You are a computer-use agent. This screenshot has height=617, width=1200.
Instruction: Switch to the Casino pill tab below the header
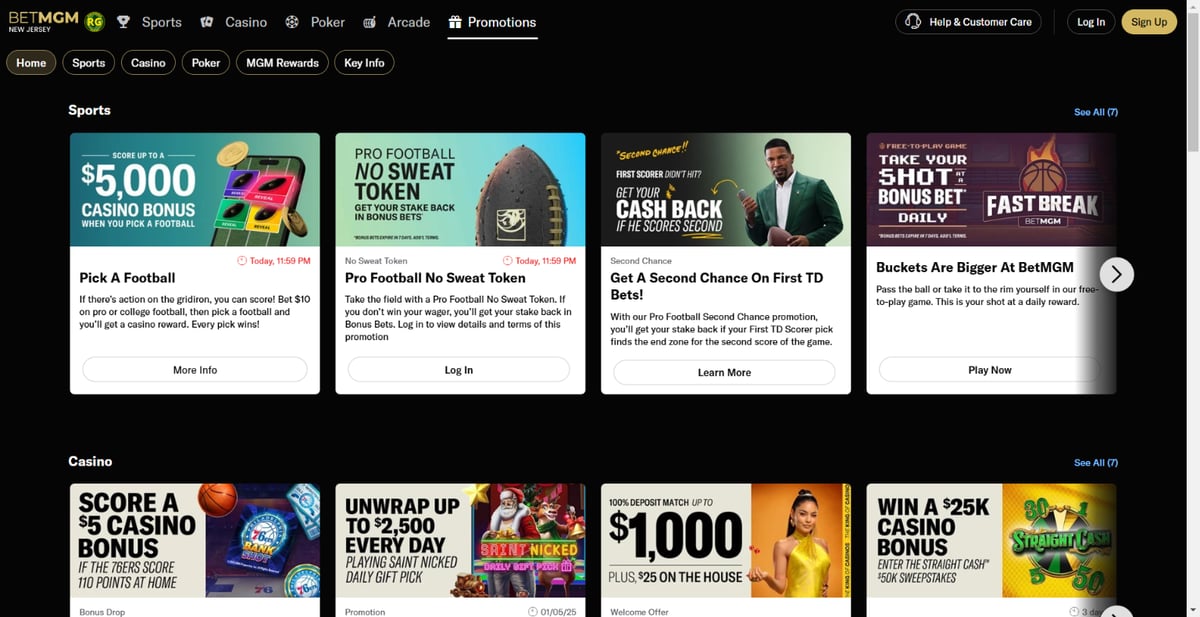[x=148, y=63]
